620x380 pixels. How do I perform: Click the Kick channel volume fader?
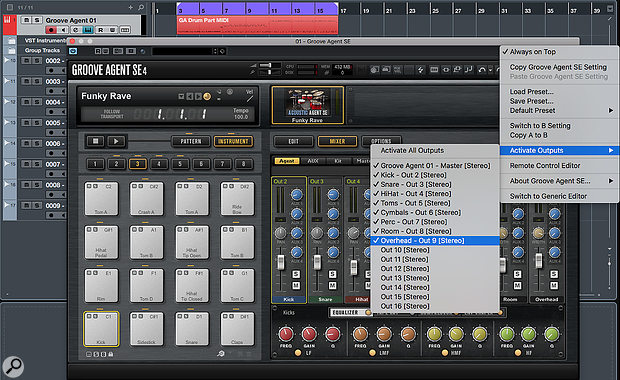point(281,263)
